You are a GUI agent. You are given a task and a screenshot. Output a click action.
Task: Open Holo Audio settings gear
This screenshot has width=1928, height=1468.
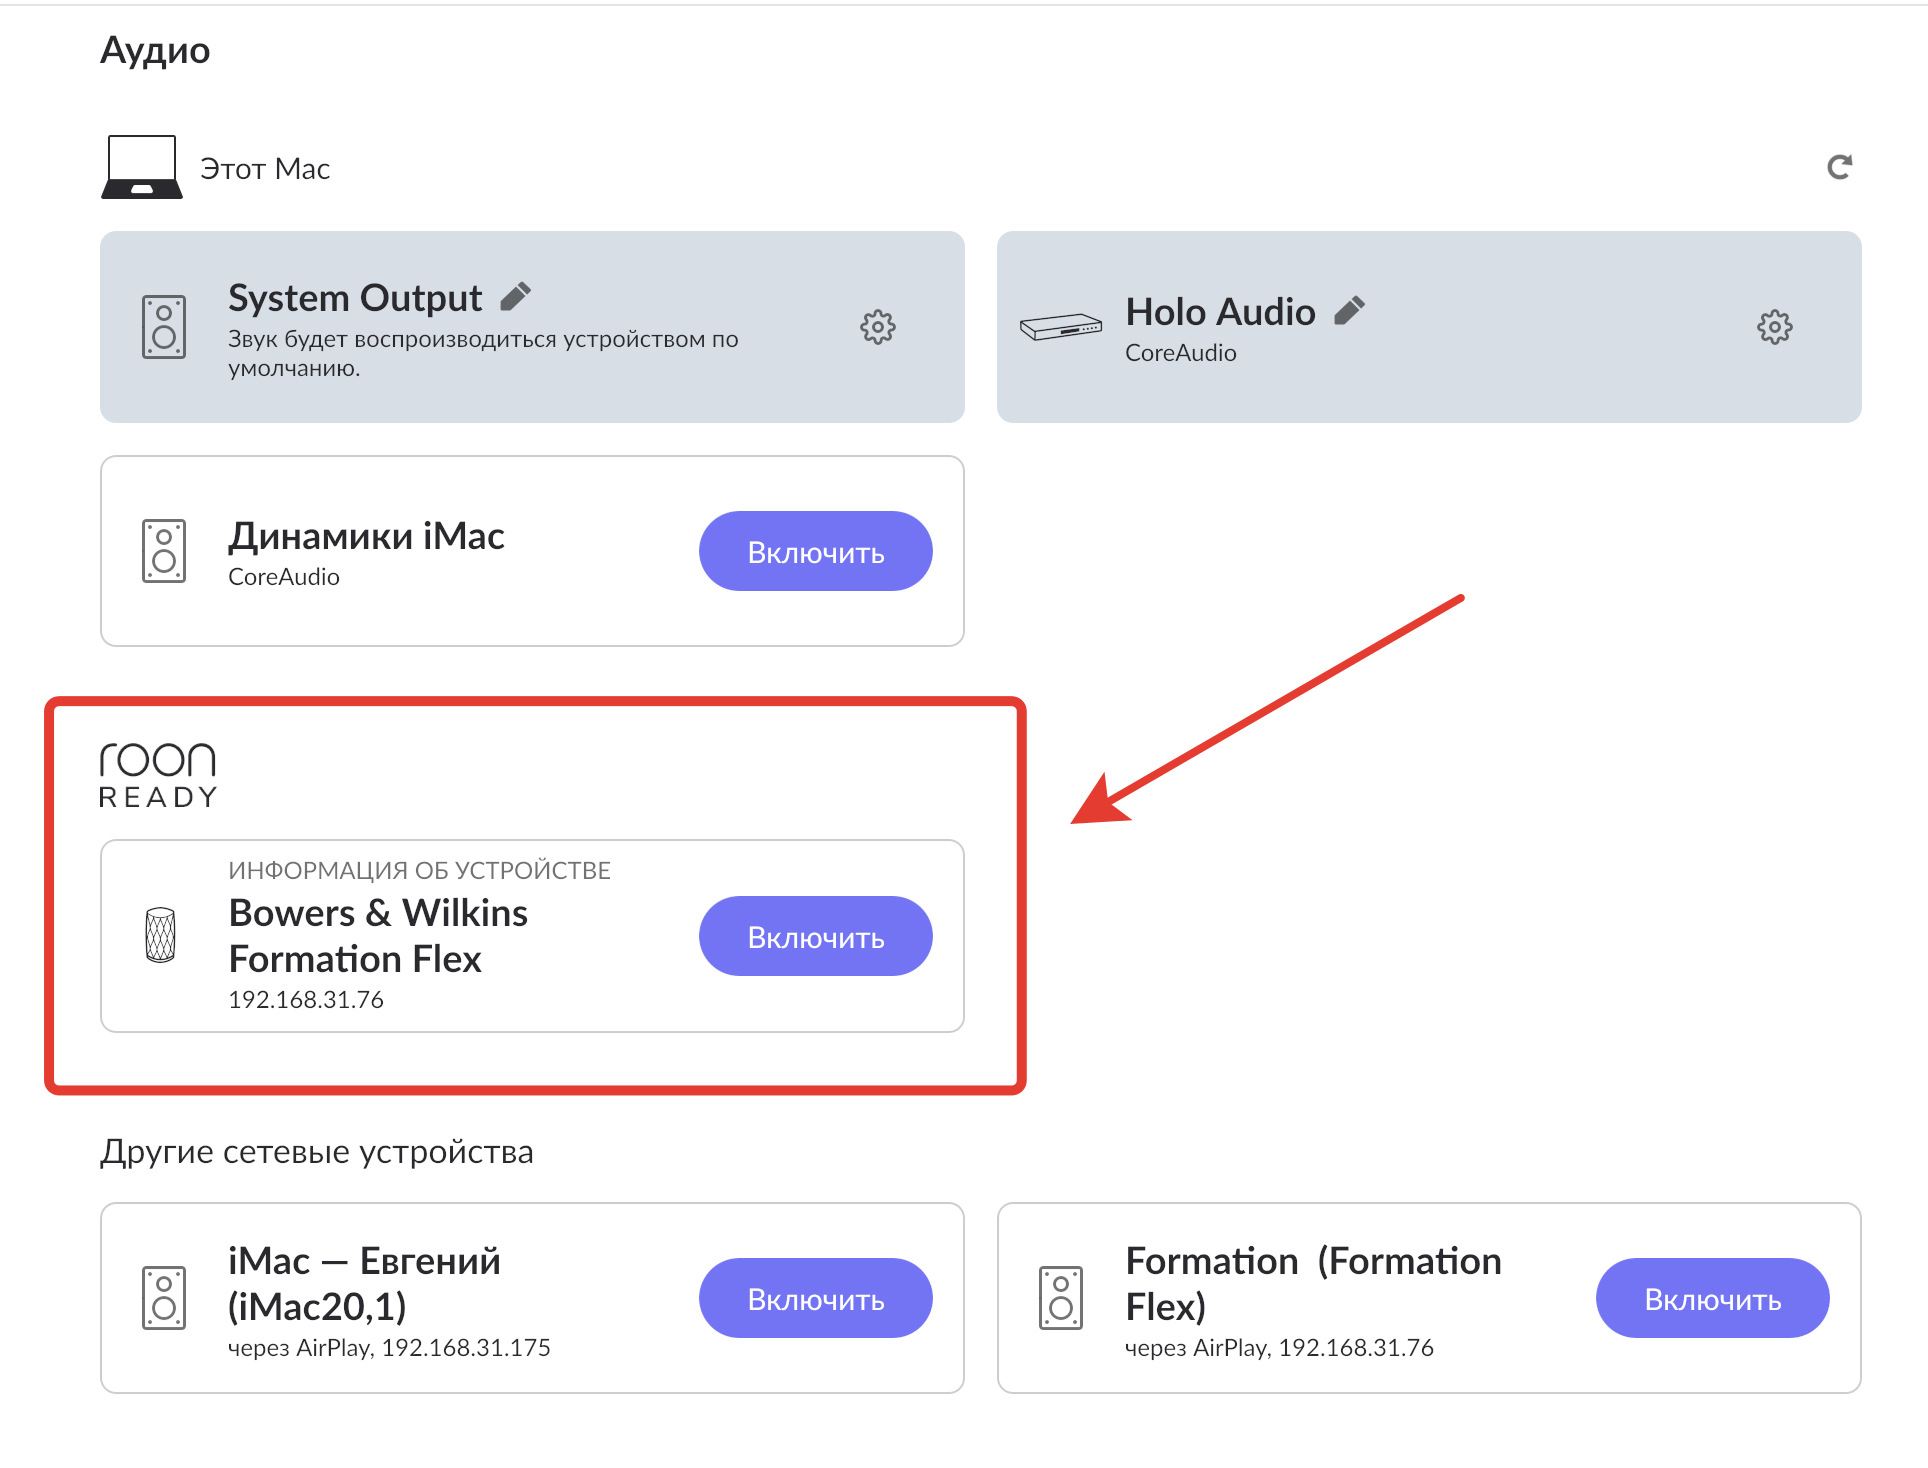(1774, 327)
